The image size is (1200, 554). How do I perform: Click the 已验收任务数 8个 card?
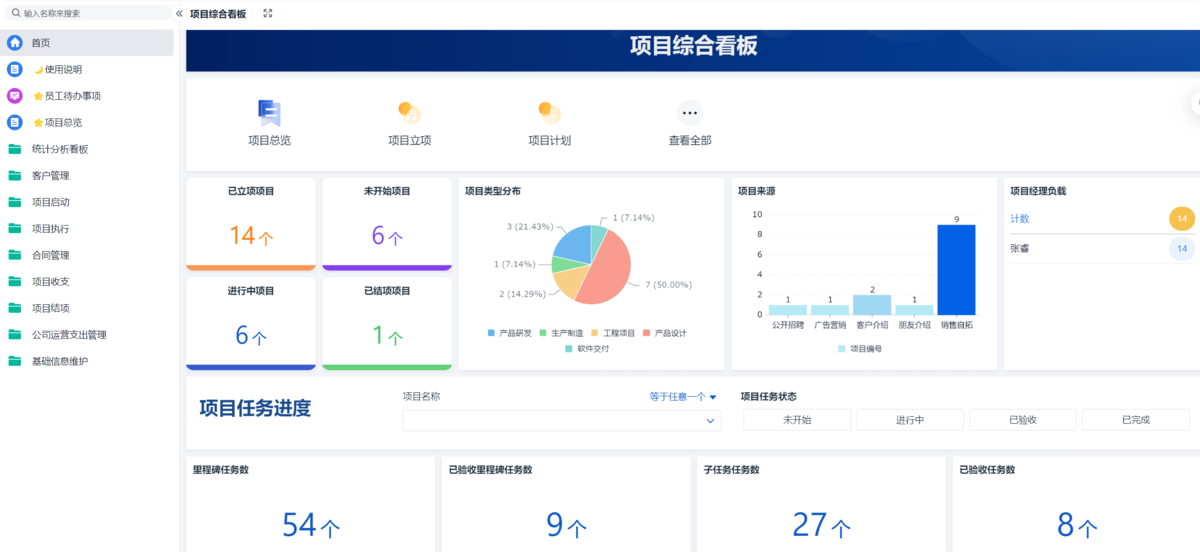1076,506
